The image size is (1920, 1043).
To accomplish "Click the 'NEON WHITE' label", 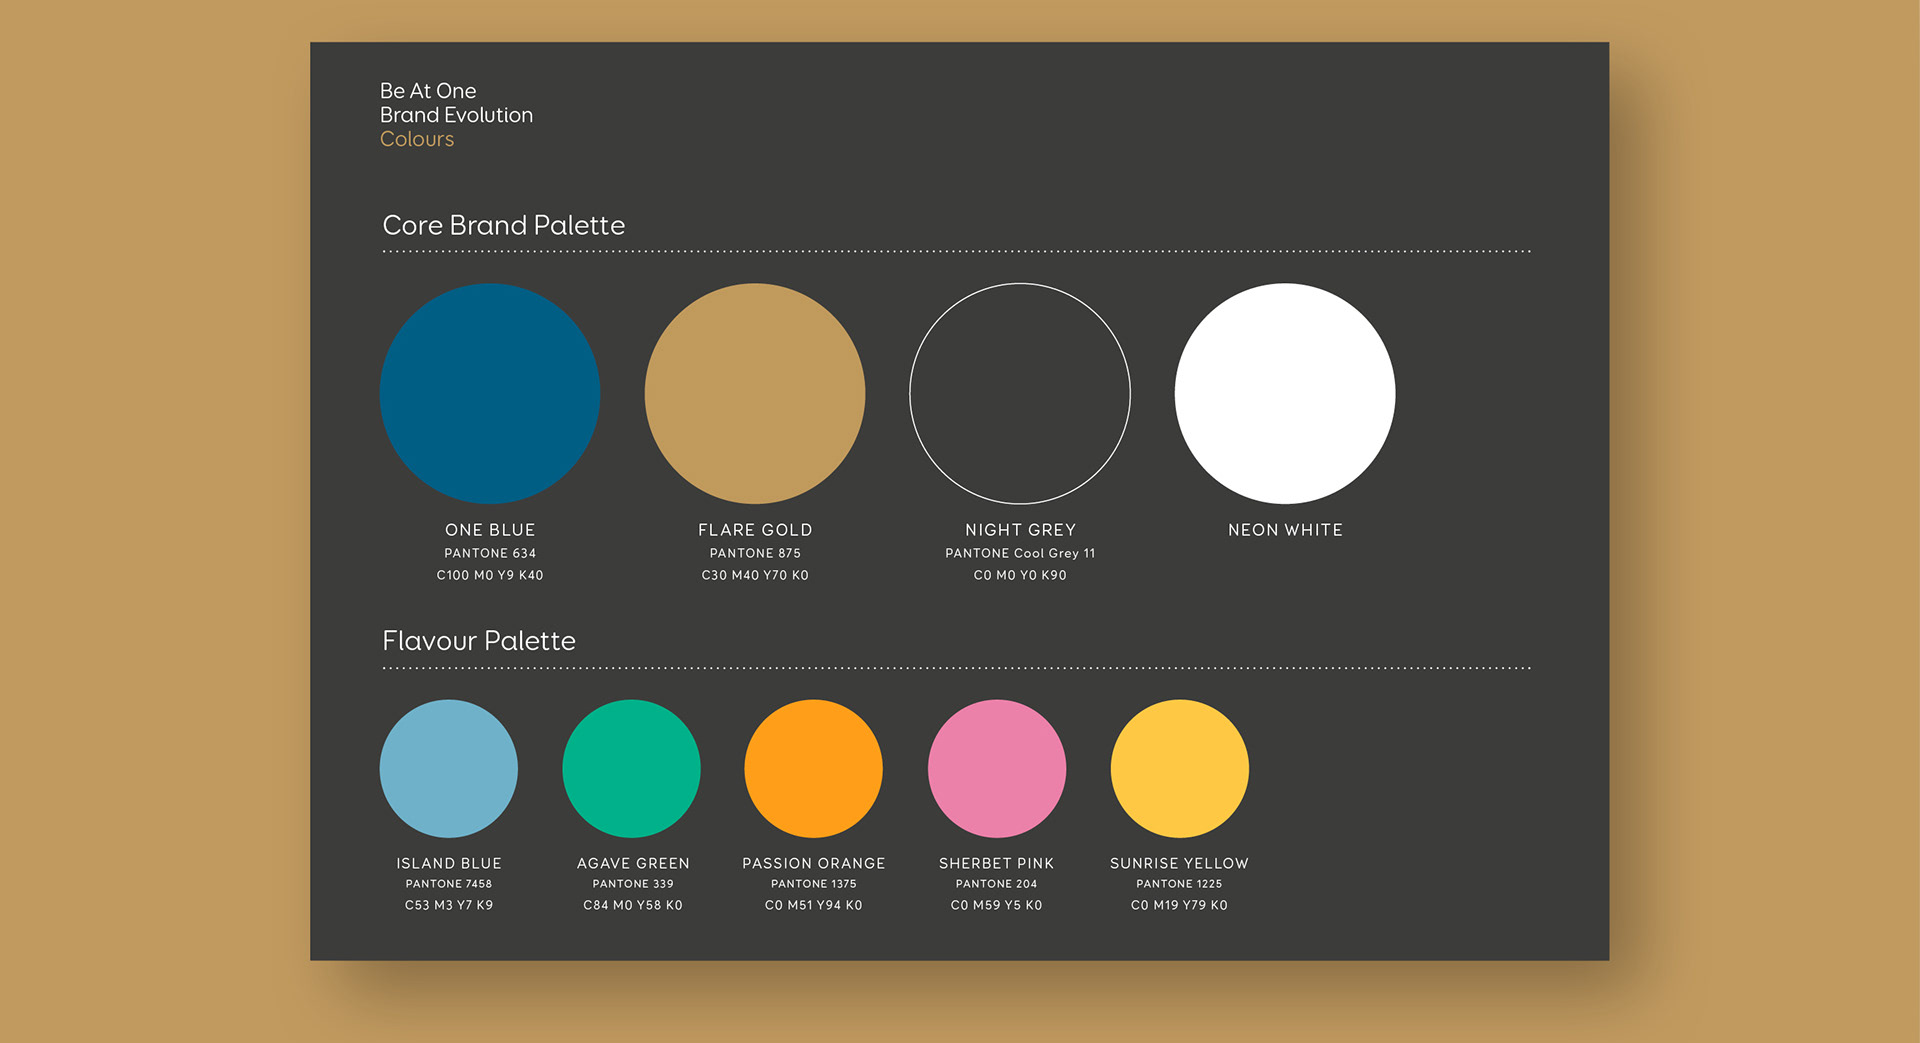I will (x=1285, y=530).
